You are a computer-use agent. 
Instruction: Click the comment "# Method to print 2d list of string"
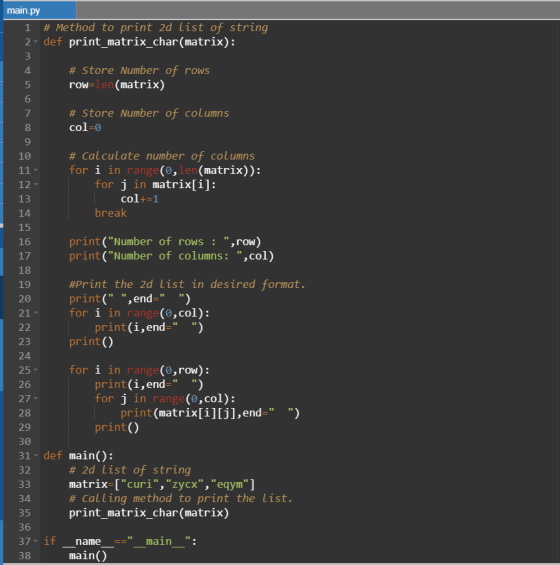(156, 28)
